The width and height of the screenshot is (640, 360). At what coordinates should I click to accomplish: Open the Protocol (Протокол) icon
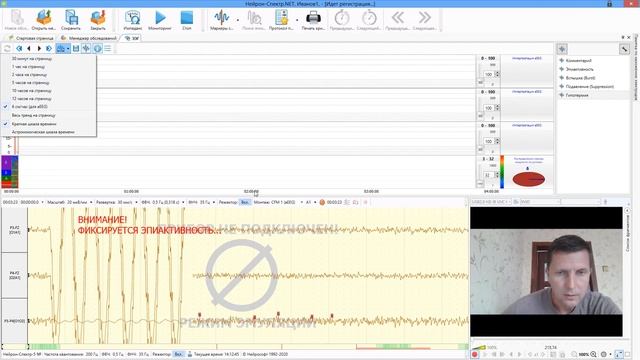(x=281, y=18)
